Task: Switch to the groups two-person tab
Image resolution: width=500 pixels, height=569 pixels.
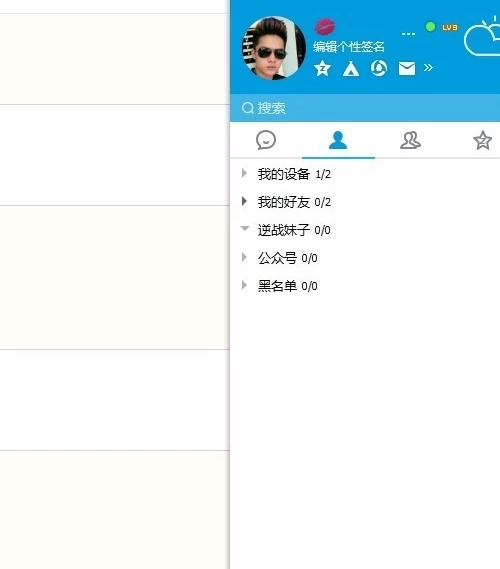Action: (x=410, y=140)
